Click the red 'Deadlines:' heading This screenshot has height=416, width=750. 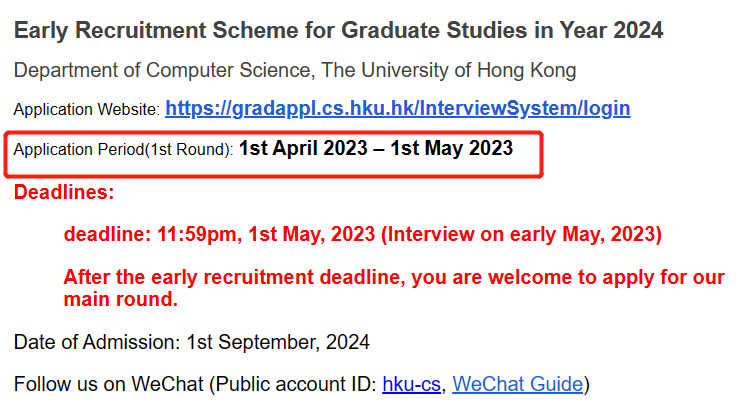(64, 191)
